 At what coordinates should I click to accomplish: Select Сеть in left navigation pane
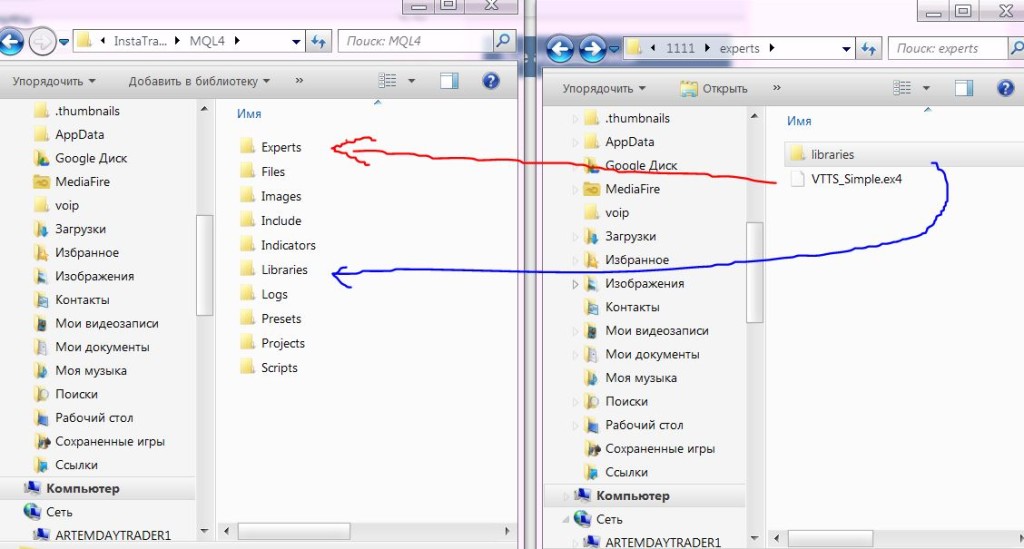pos(48,512)
